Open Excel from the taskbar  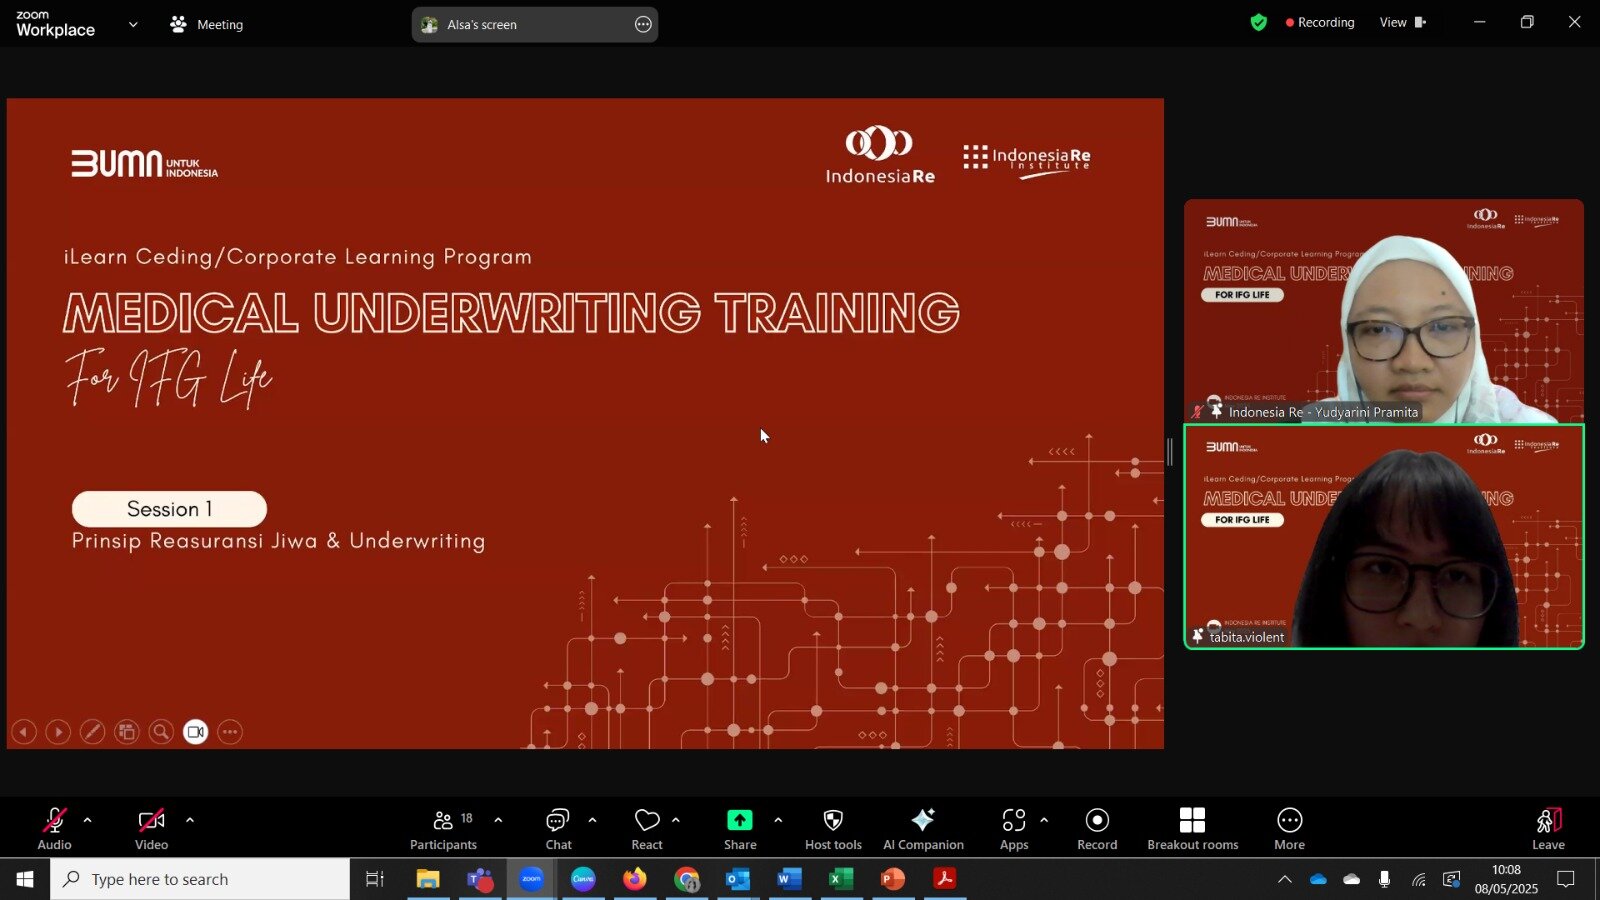pyautogui.click(x=842, y=879)
